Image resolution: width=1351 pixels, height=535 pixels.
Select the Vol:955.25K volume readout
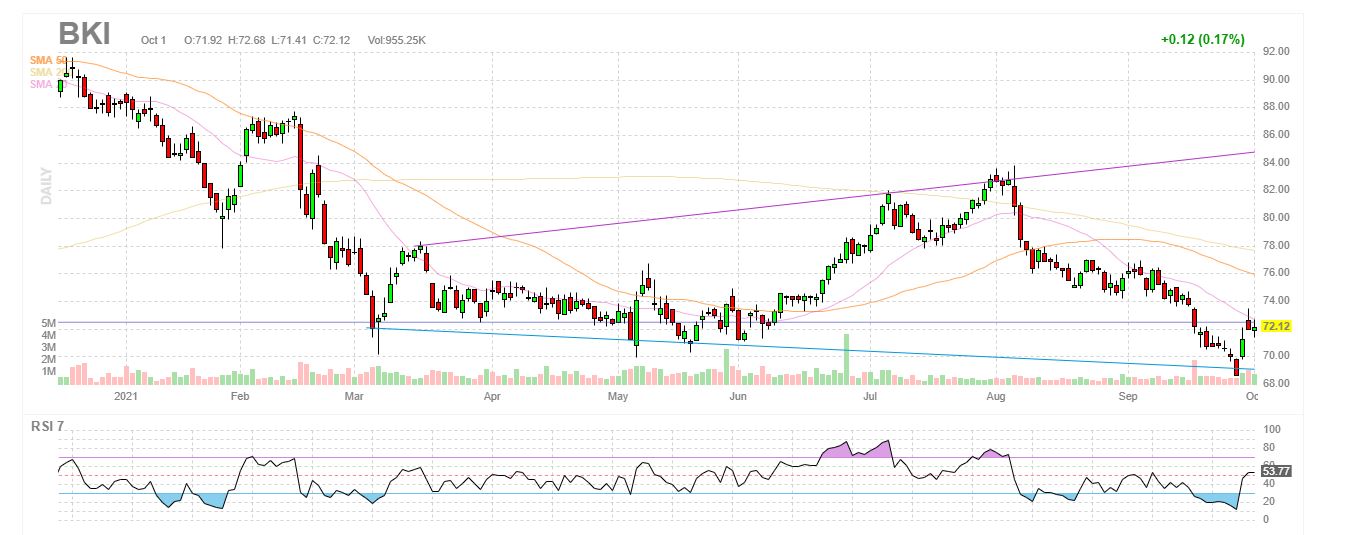click(397, 41)
